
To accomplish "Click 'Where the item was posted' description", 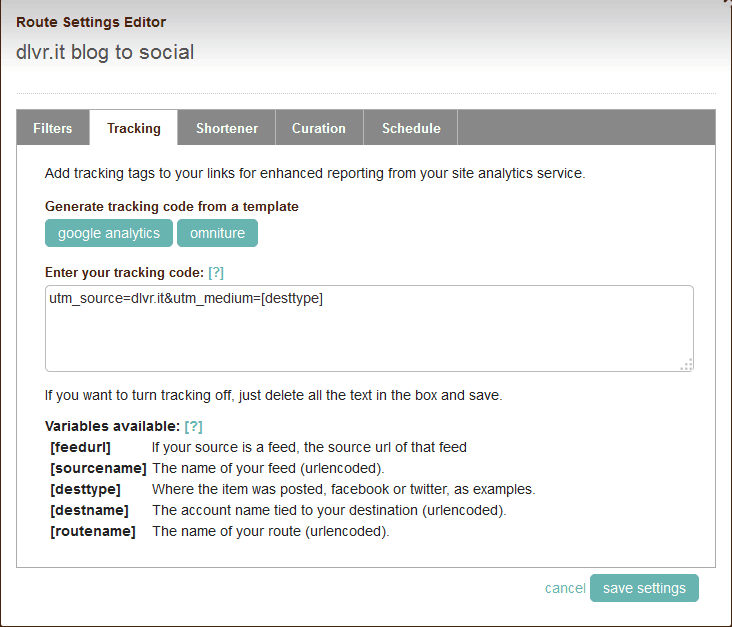I will click(x=344, y=489).
